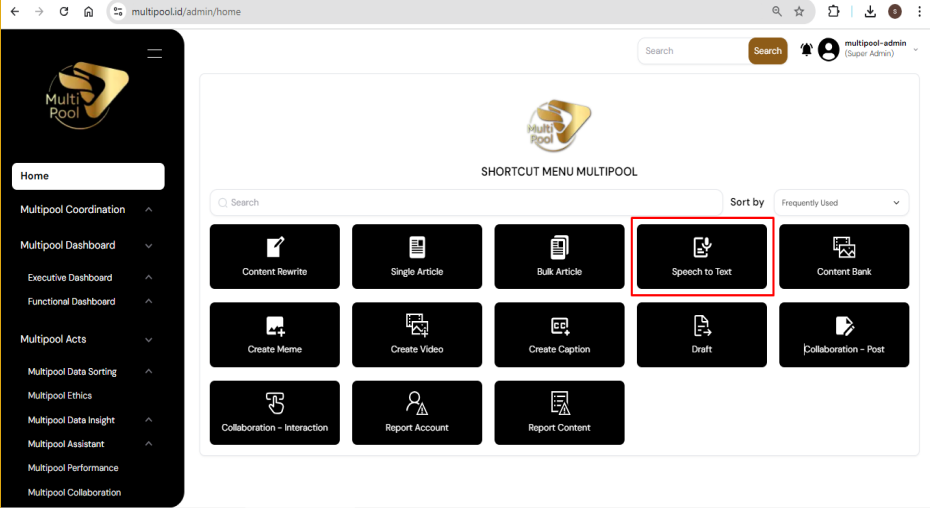Open the Create Meme tile
The width and height of the screenshot is (930, 508).
click(x=275, y=335)
